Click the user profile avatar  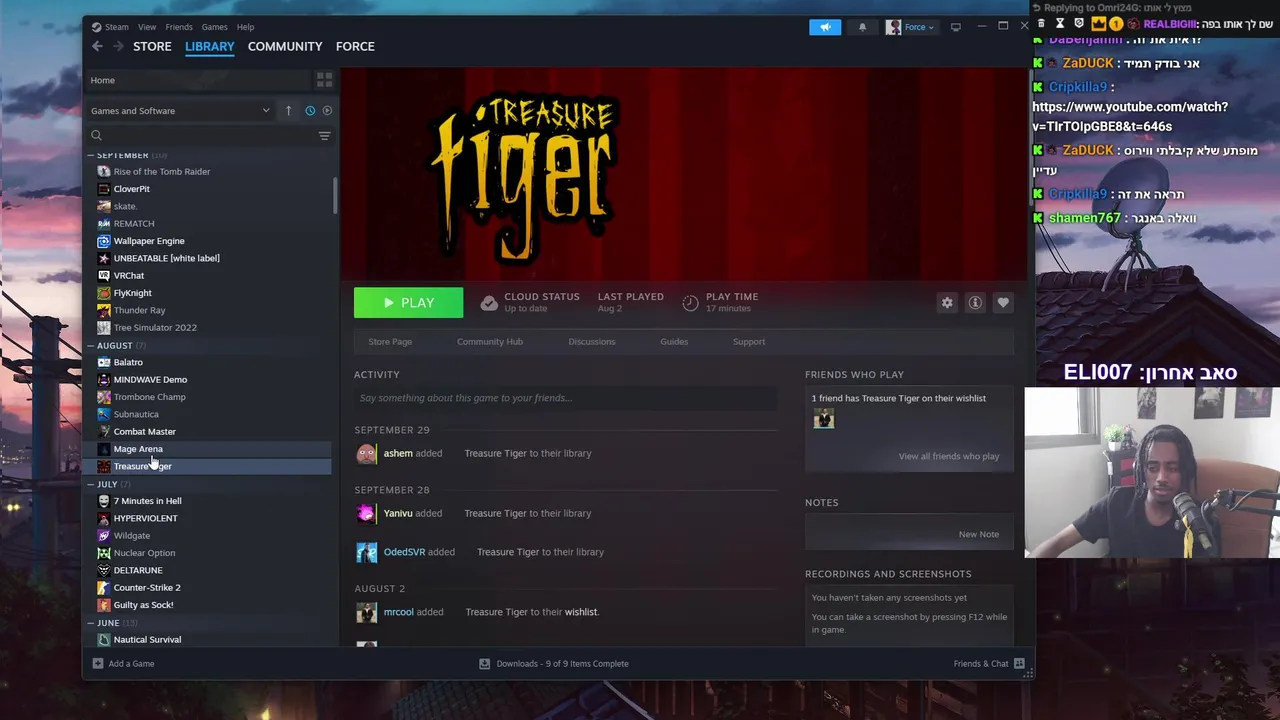[893, 27]
